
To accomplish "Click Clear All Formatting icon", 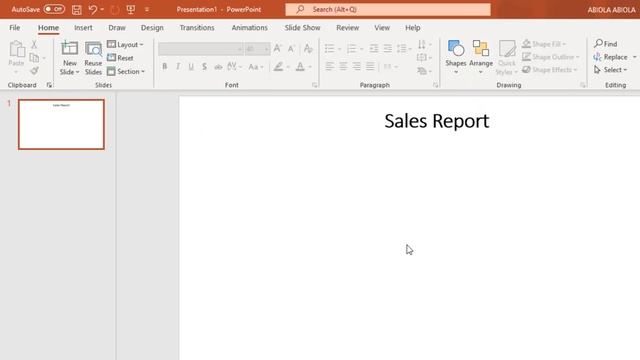I will [x=309, y=49].
